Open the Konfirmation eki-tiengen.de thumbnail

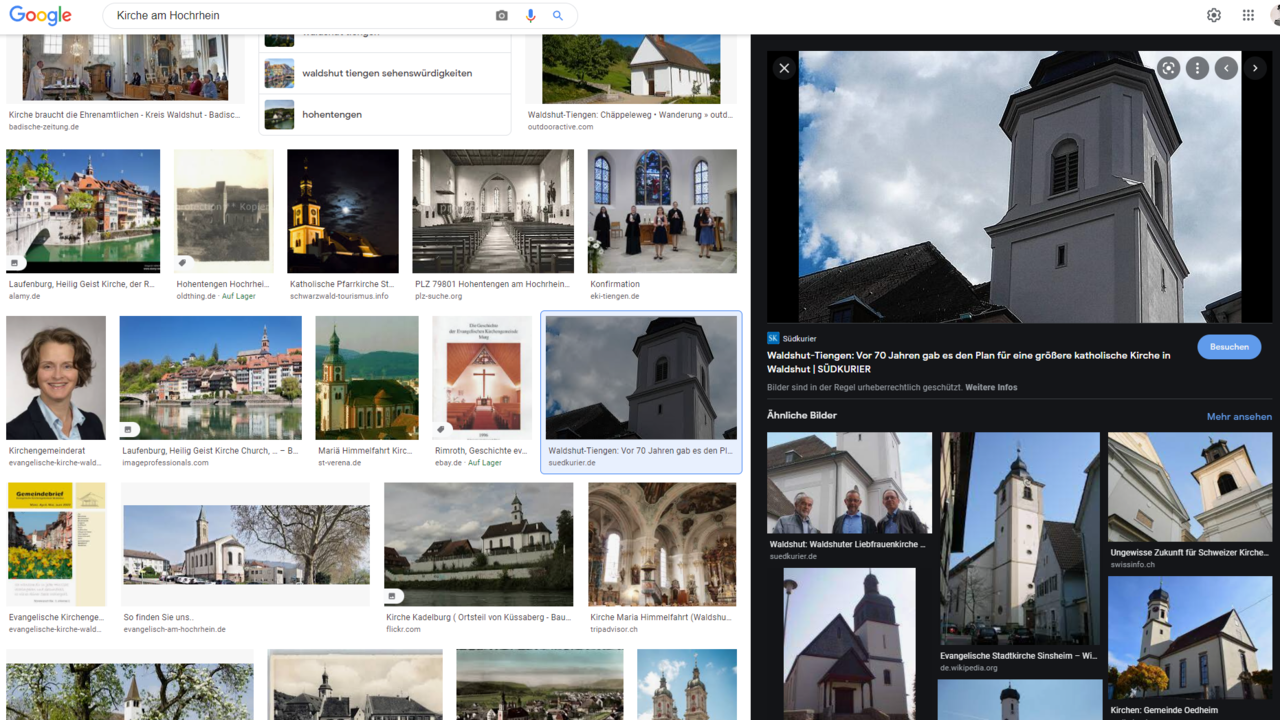click(662, 211)
